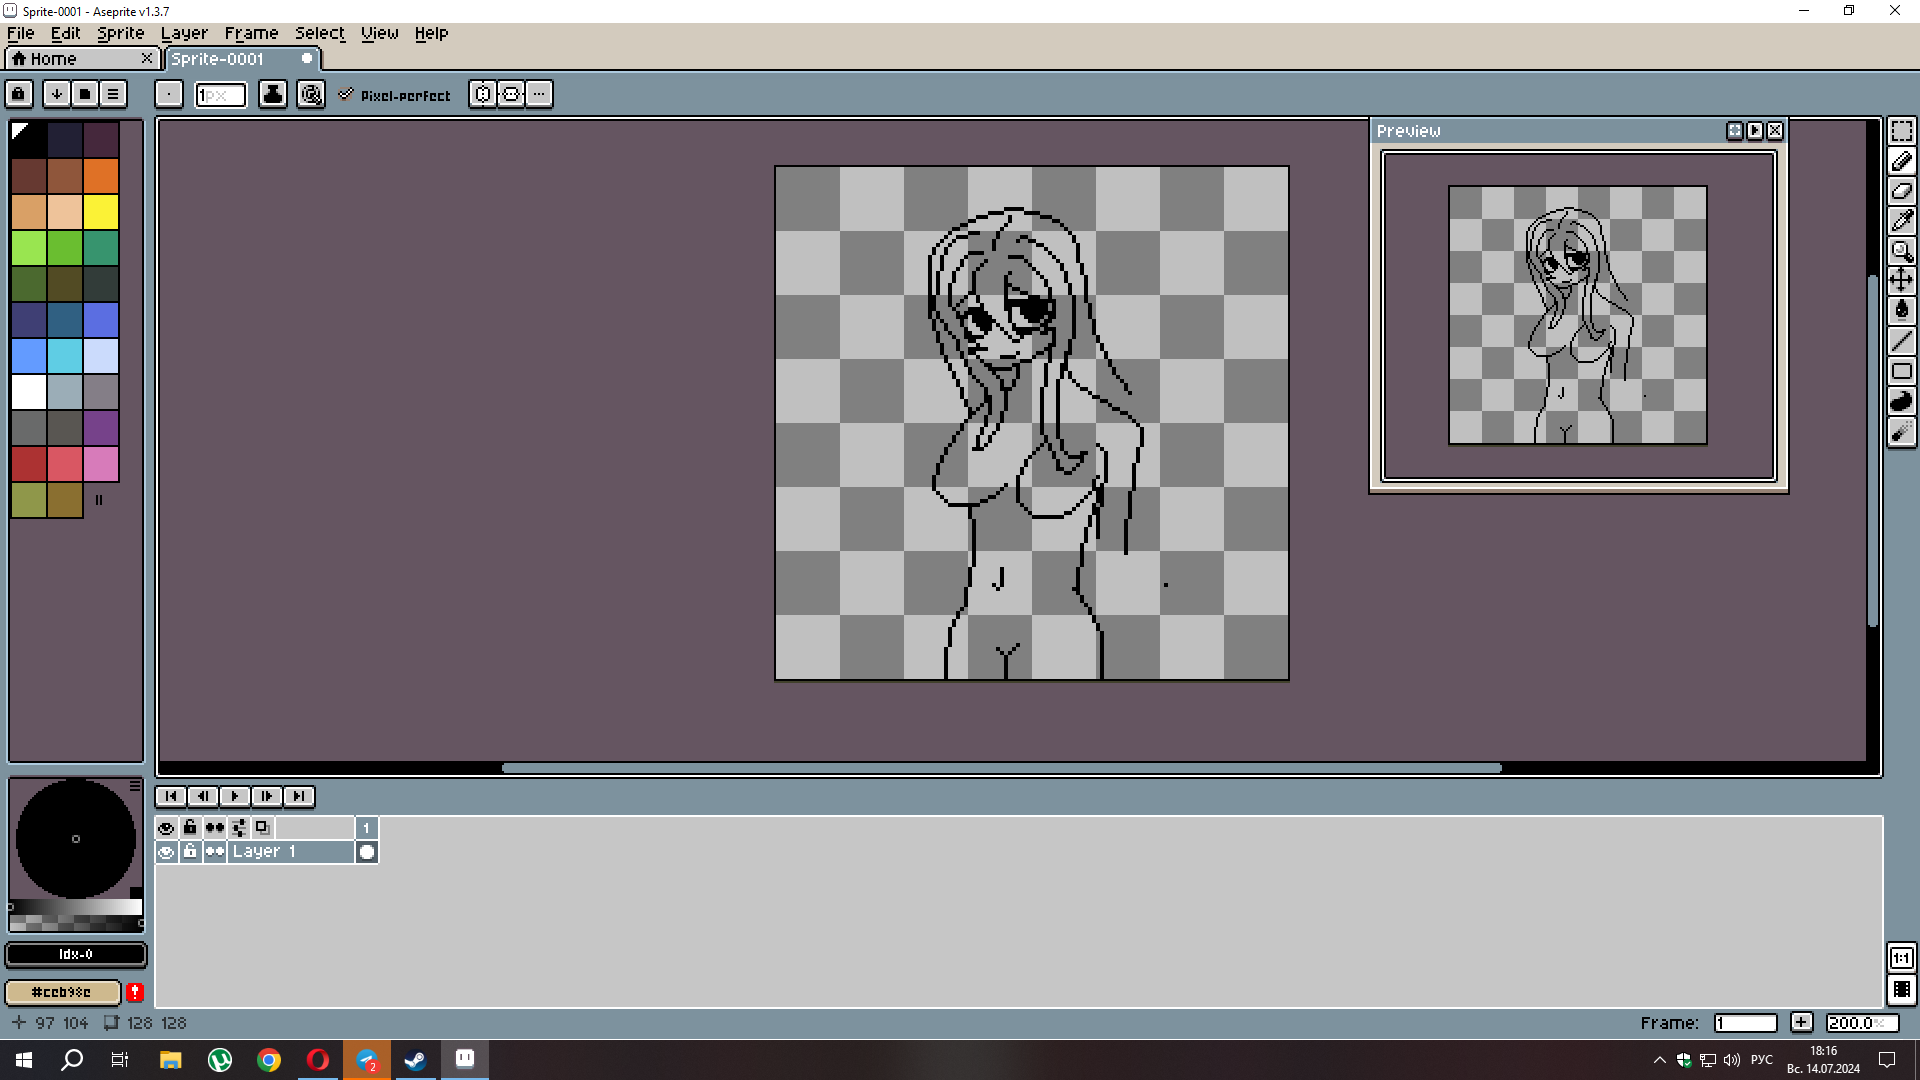
Task: Select the Rectangular Marquee tool
Action: tap(1901, 131)
